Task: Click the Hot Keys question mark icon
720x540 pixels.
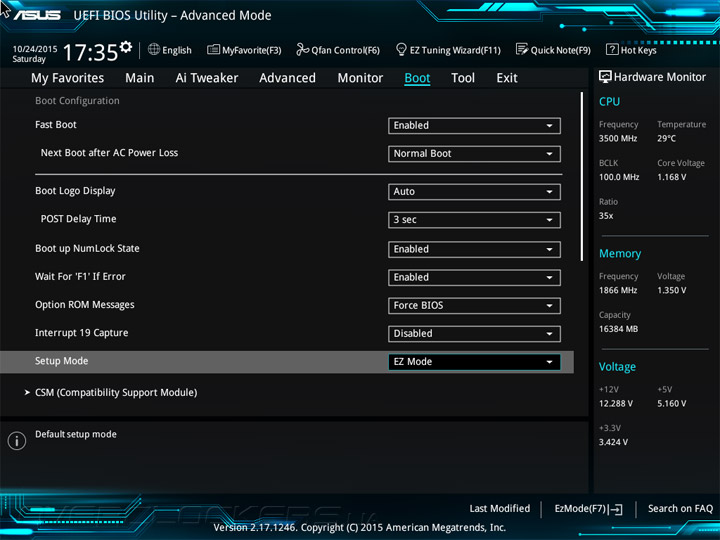Action: (612, 49)
